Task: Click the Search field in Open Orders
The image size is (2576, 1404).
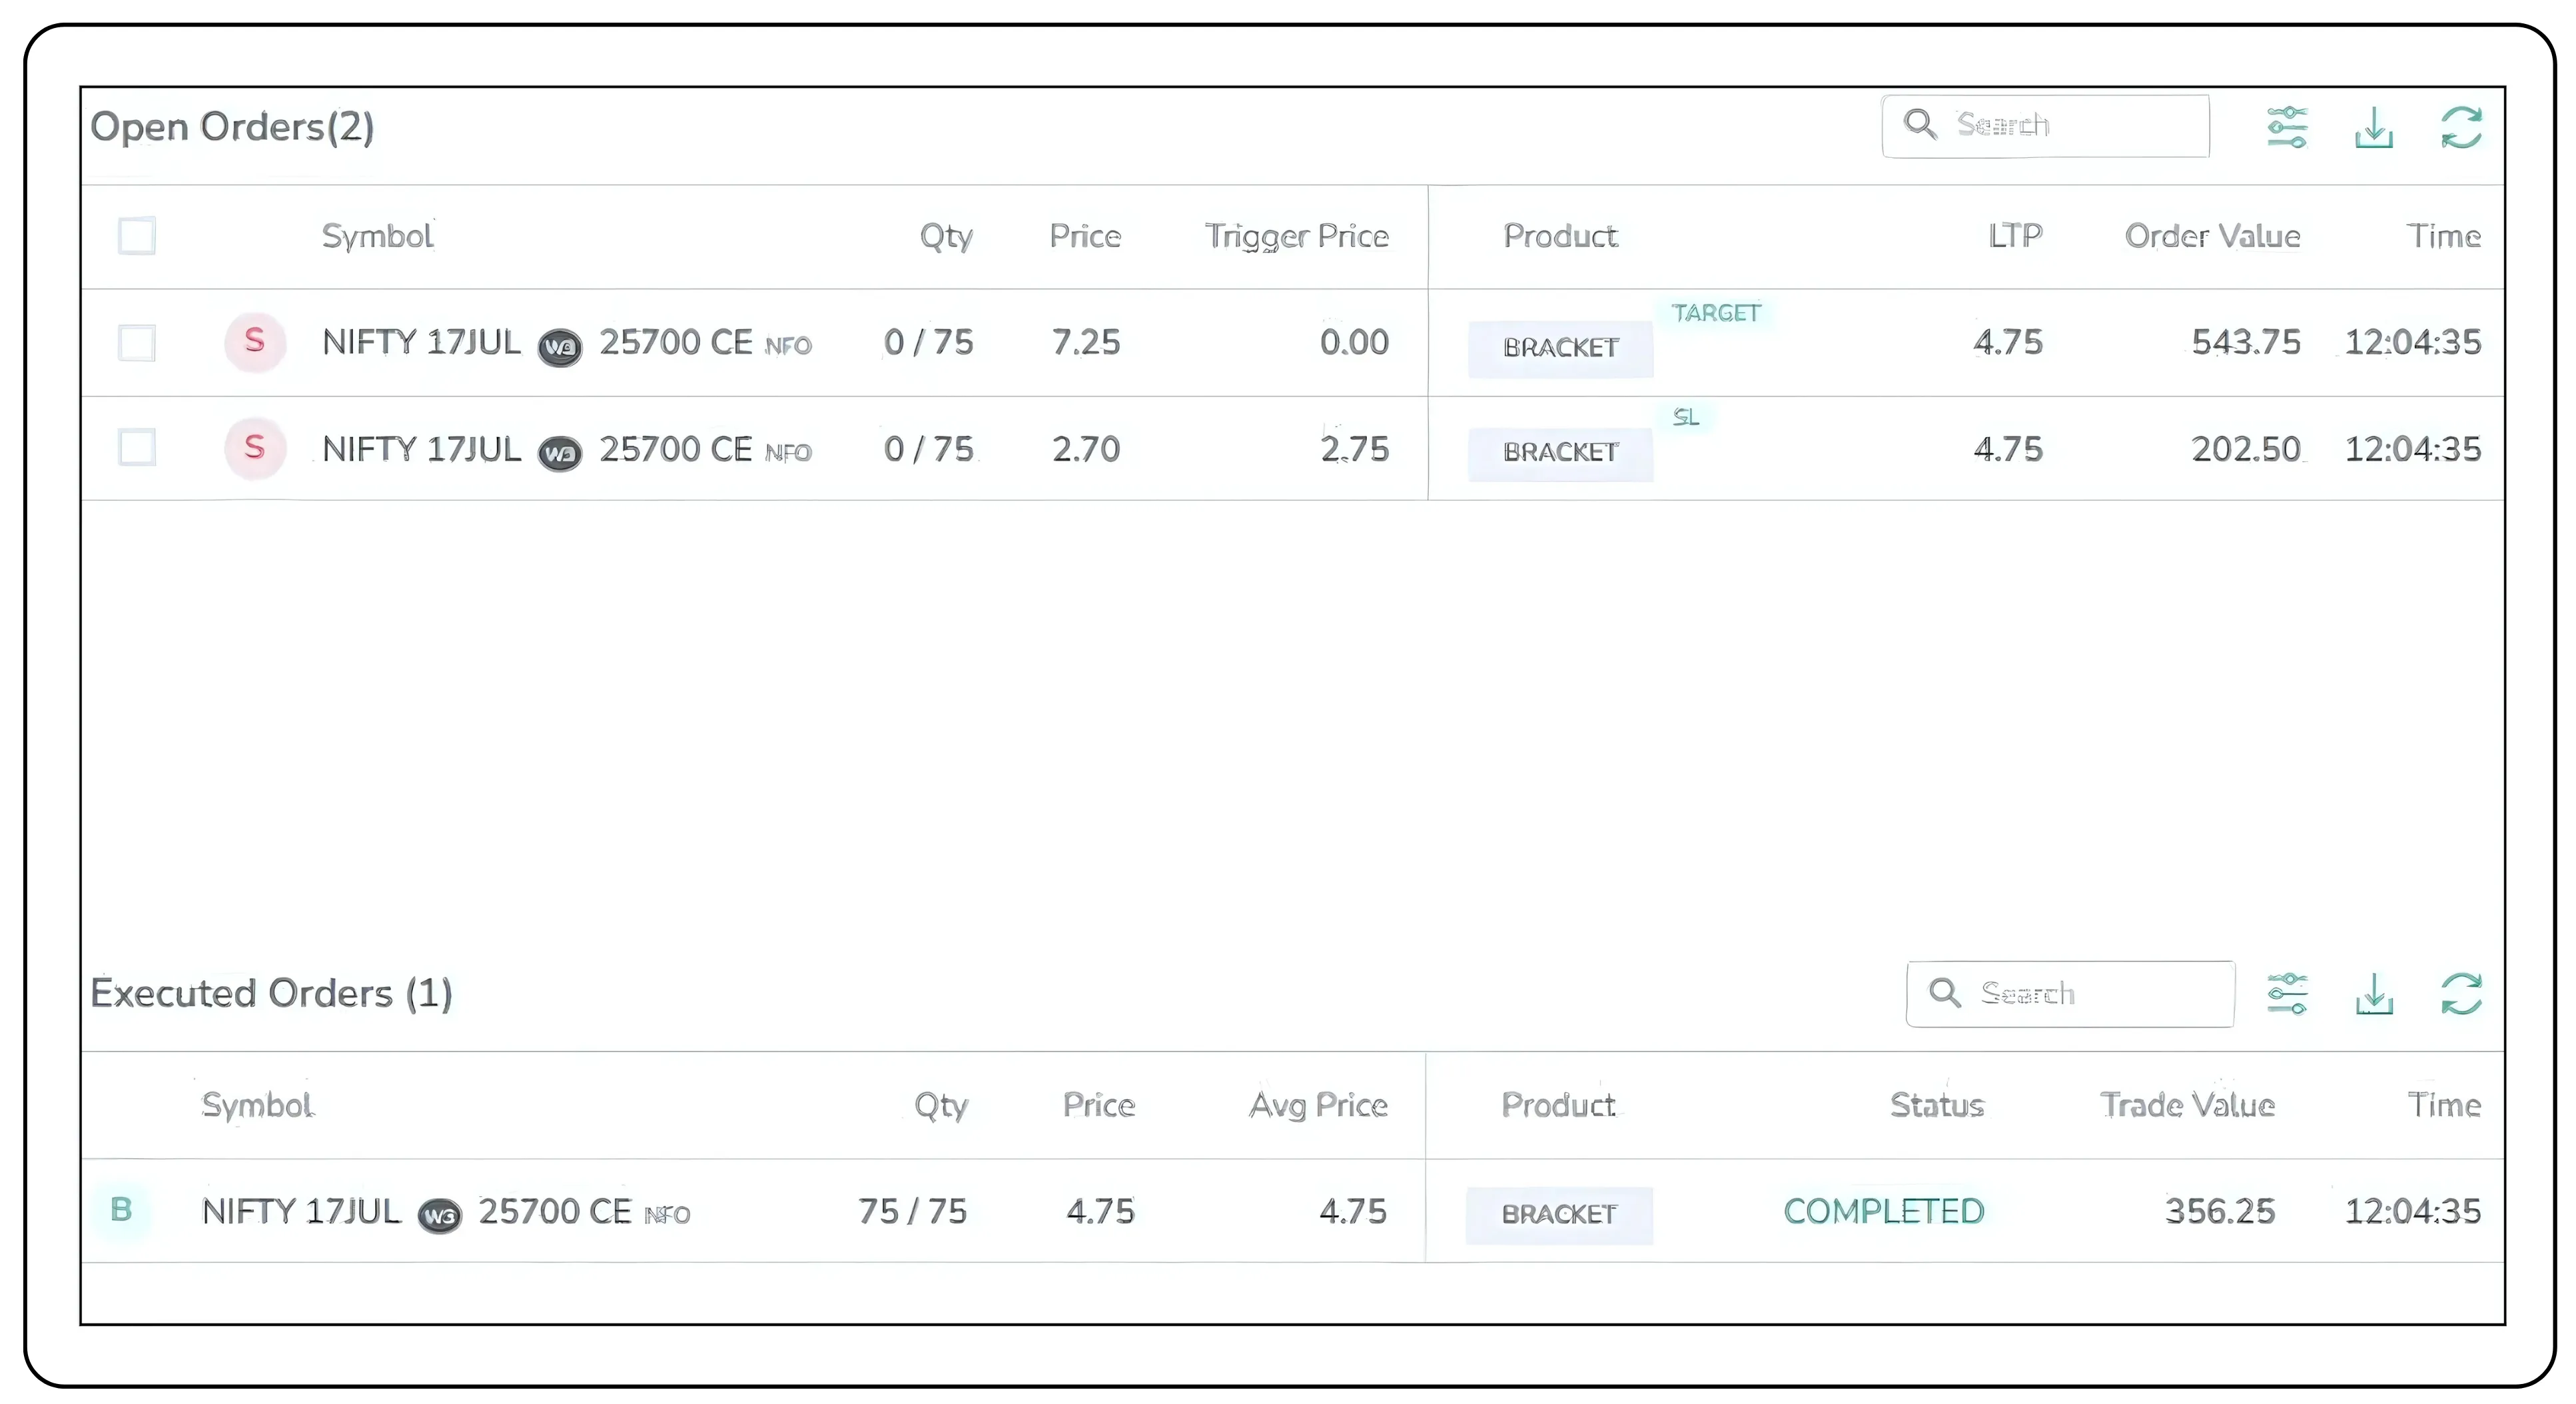Action: click(x=2046, y=126)
